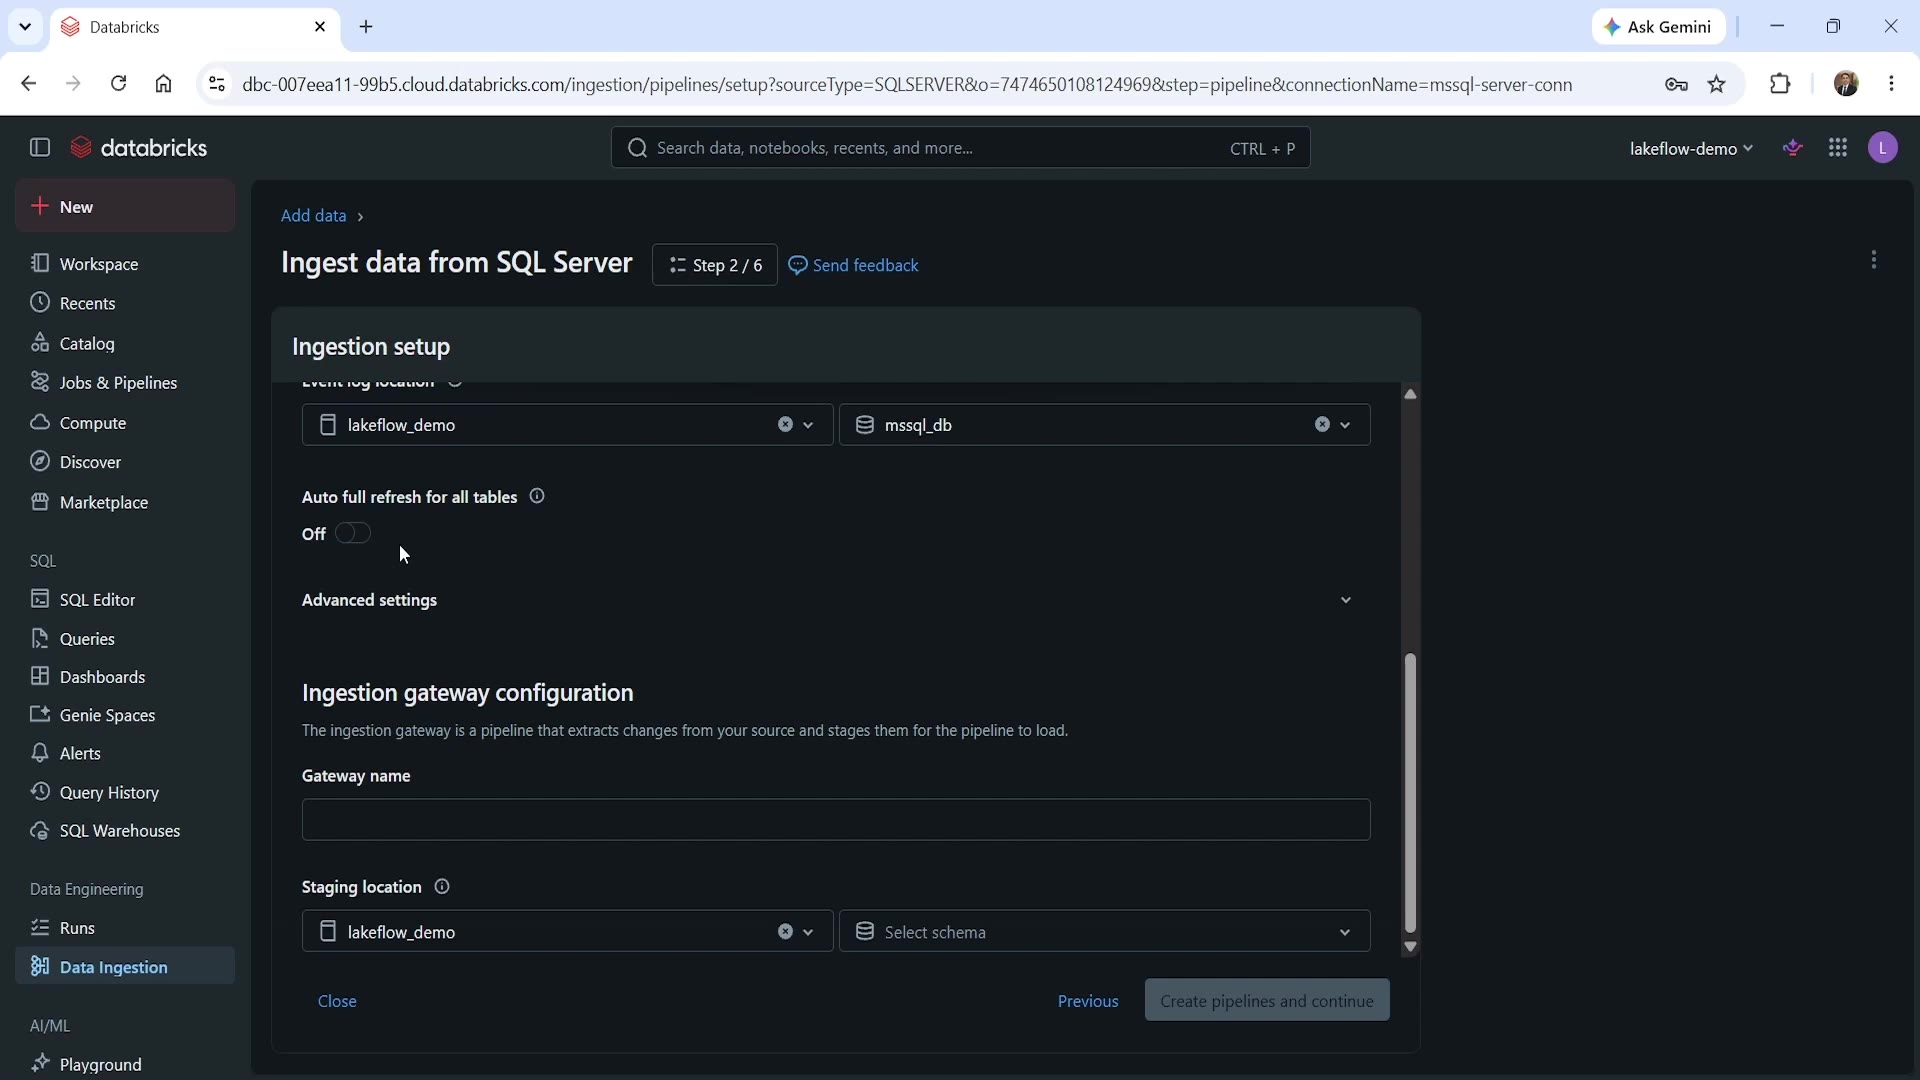The height and width of the screenshot is (1080, 1920).
Task: Close the Databricks browser tab
Action: pos(320,27)
